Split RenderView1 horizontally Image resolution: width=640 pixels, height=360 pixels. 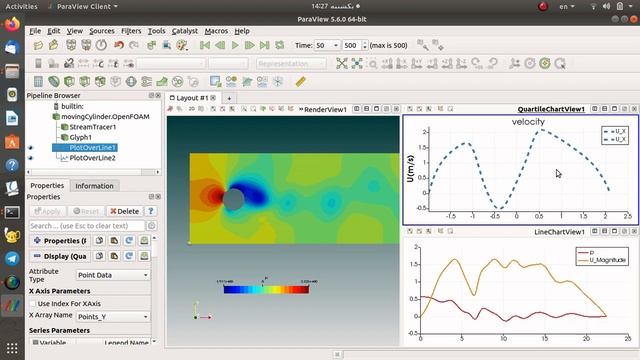357,109
